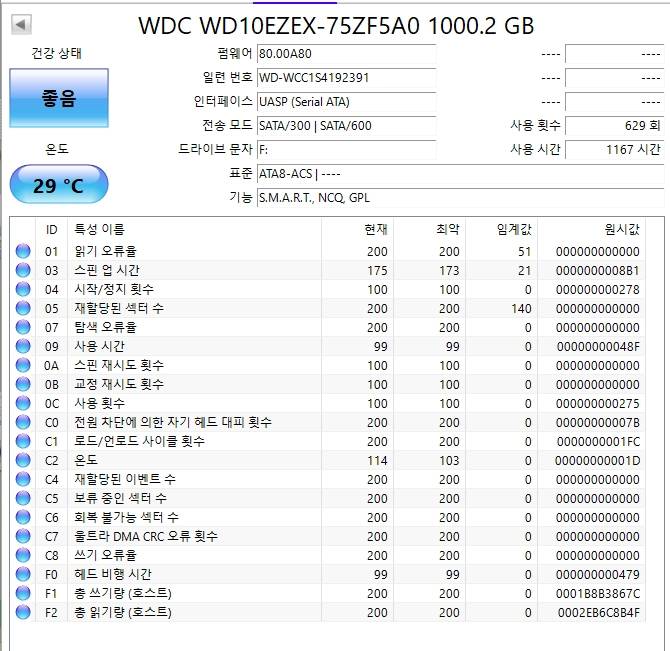Click status icon for 05 재할당된 섹터 수
The height and width of the screenshot is (651, 670).
(23, 308)
